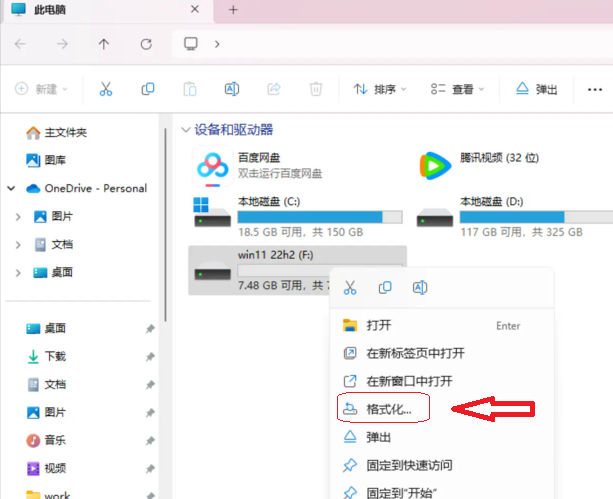The height and width of the screenshot is (499, 613).
Task: Select OneDrive - Personal in sidebar
Action: click(x=86, y=188)
